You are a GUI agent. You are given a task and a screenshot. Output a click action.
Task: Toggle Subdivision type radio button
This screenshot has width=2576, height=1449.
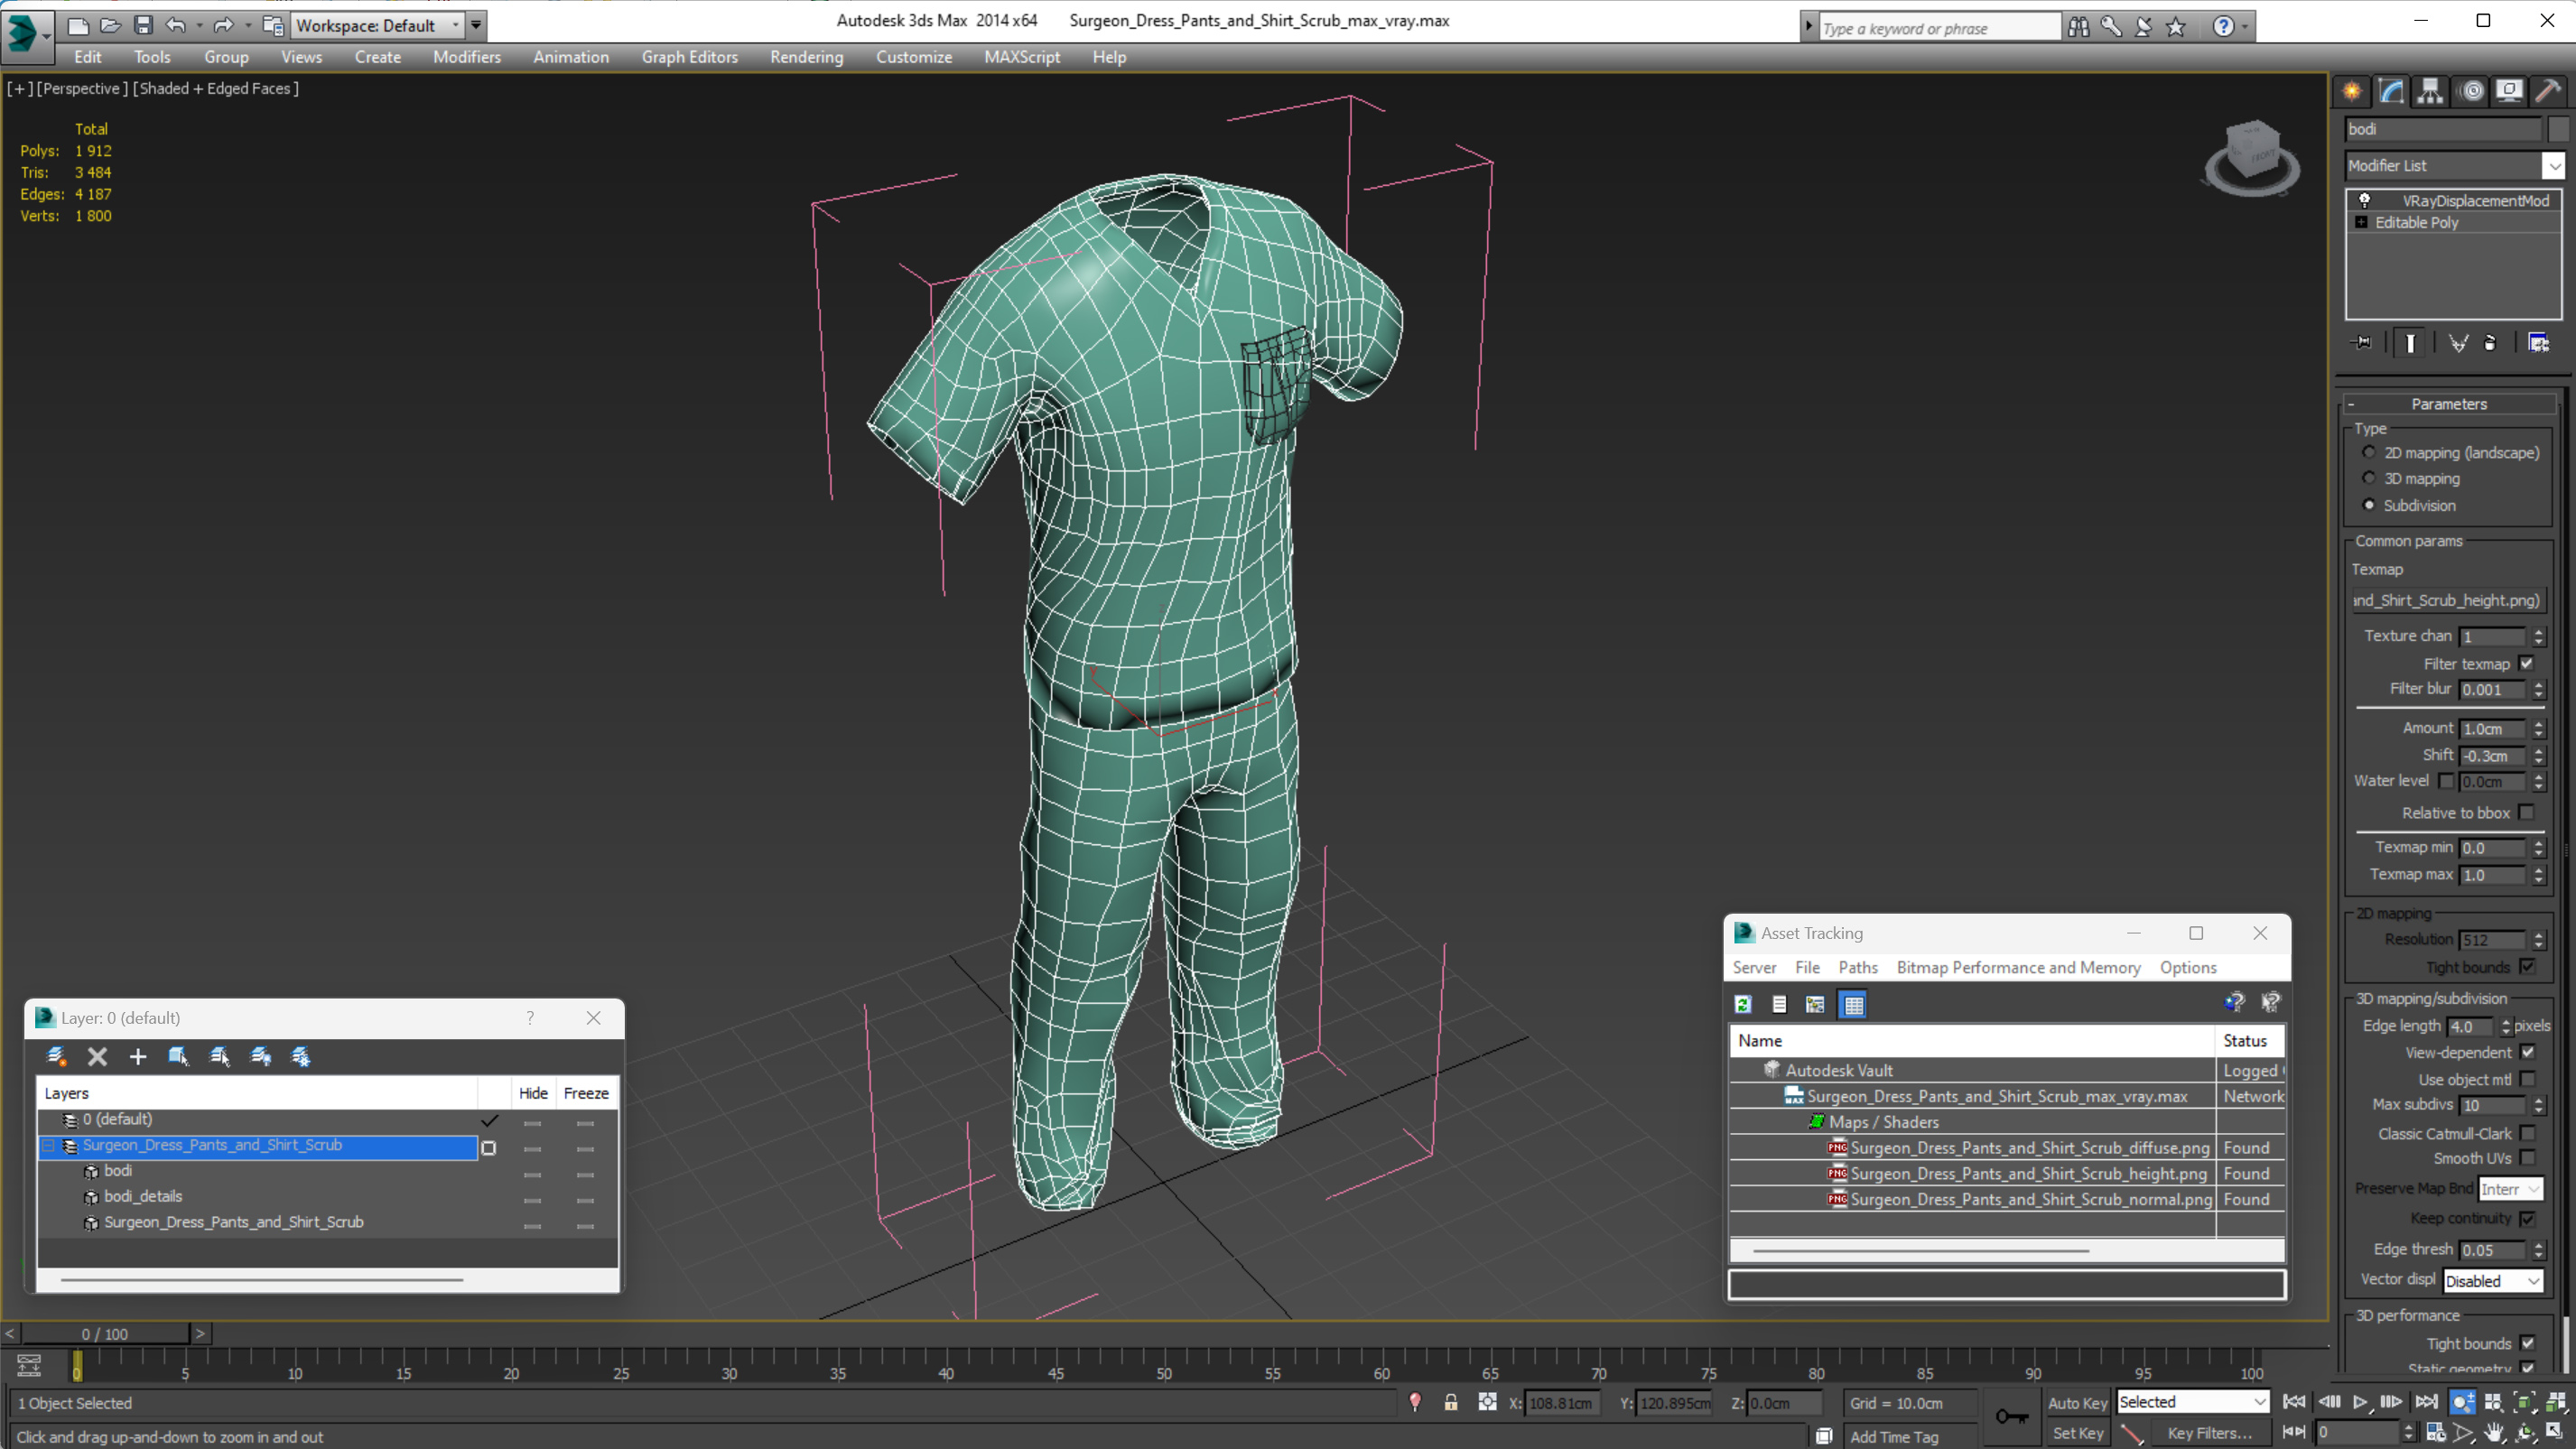pyautogui.click(x=2369, y=505)
